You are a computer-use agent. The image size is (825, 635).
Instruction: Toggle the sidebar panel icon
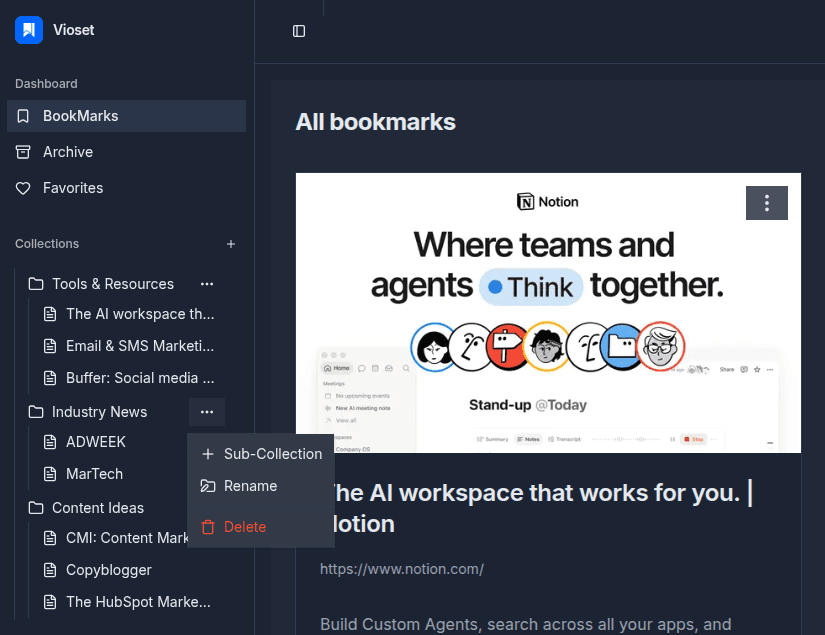click(x=299, y=31)
